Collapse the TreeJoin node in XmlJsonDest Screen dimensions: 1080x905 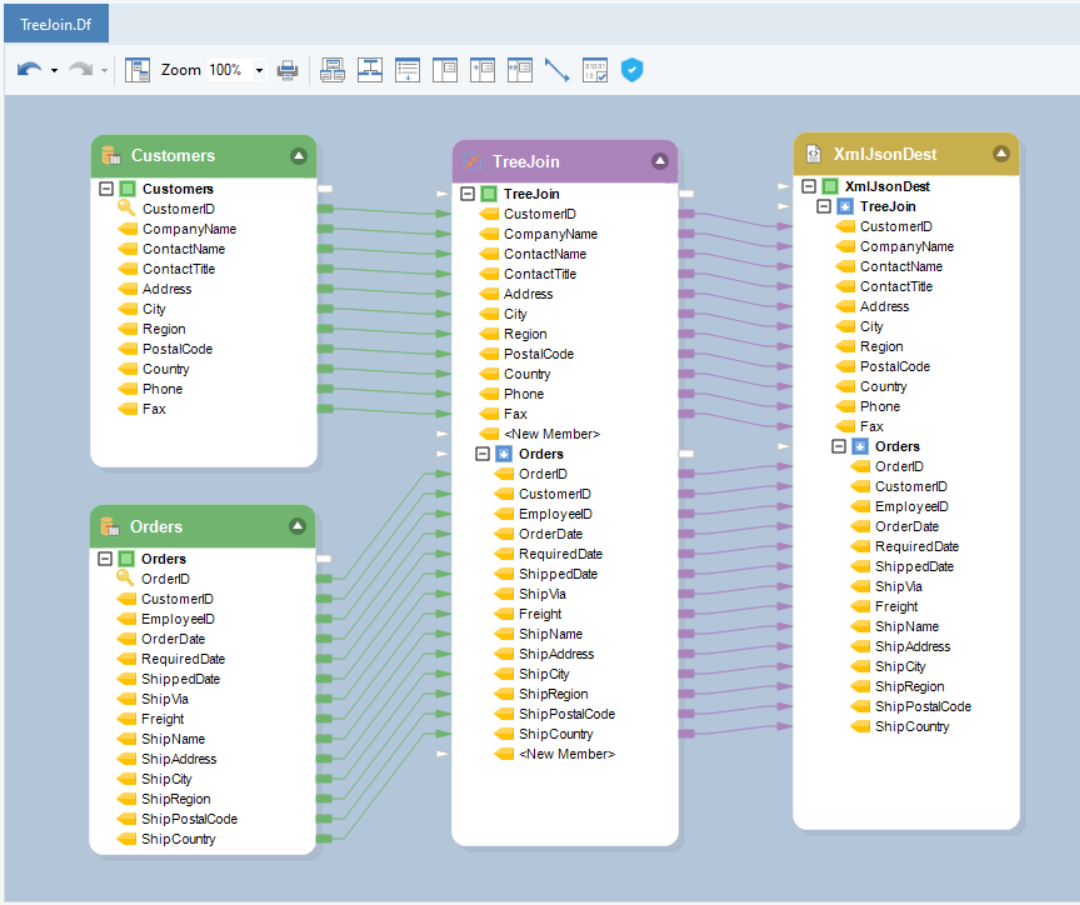pyautogui.click(x=824, y=207)
